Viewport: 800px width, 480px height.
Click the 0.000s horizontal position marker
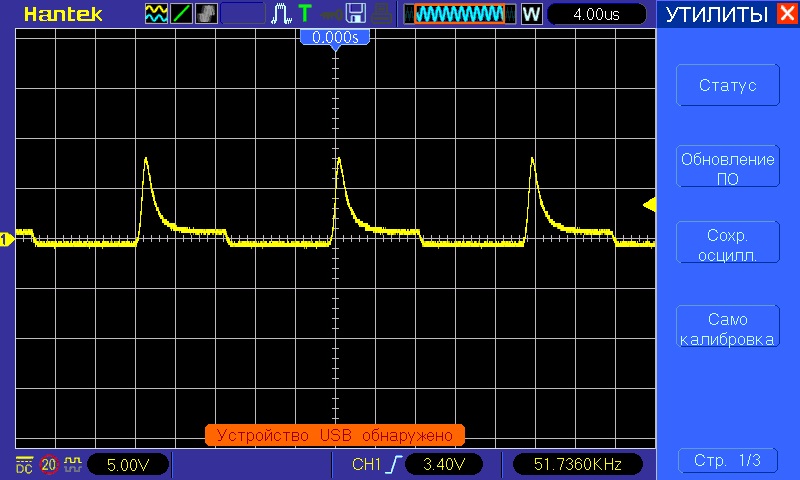336,38
